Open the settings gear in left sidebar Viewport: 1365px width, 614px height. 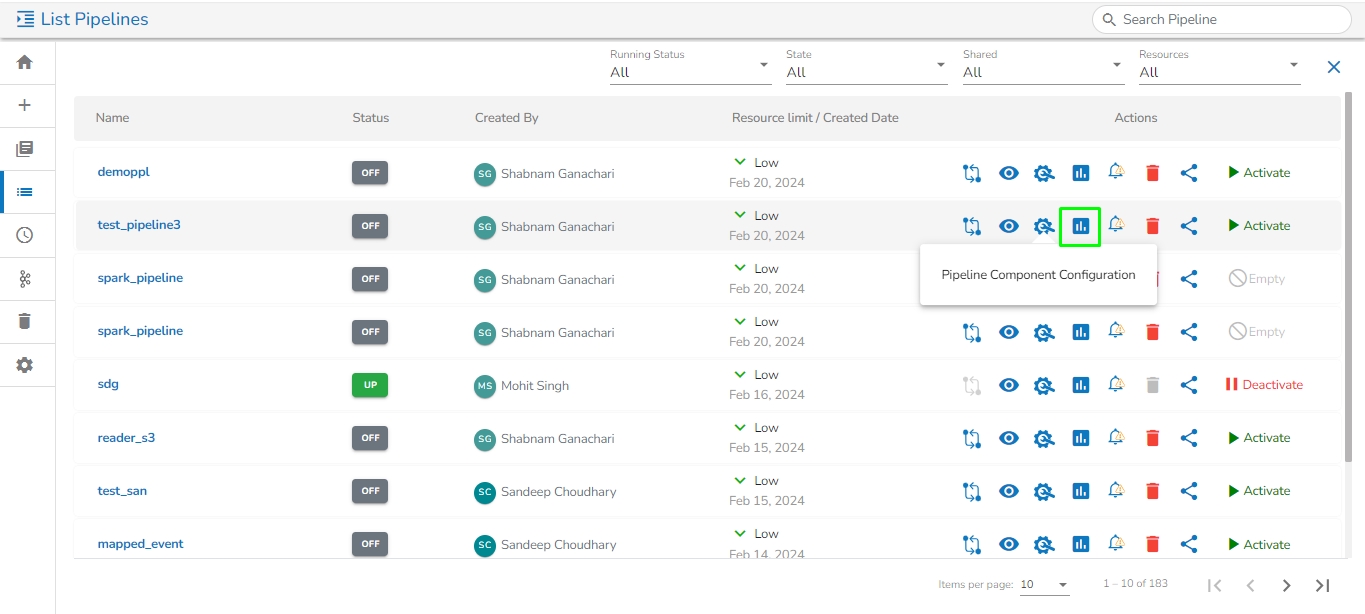(x=25, y=365)
